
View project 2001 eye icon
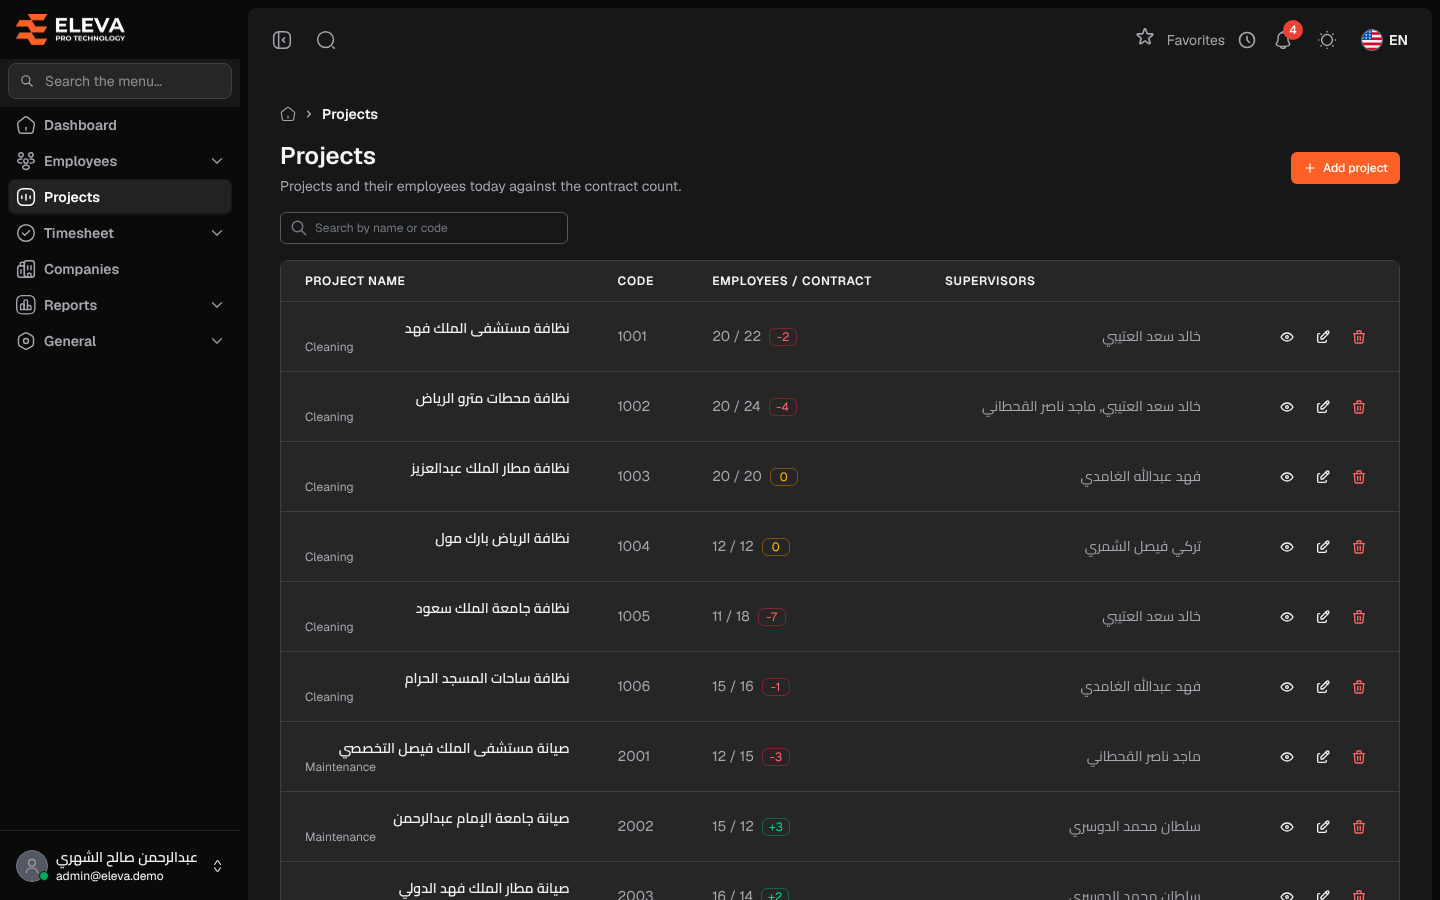point(1287,757)
